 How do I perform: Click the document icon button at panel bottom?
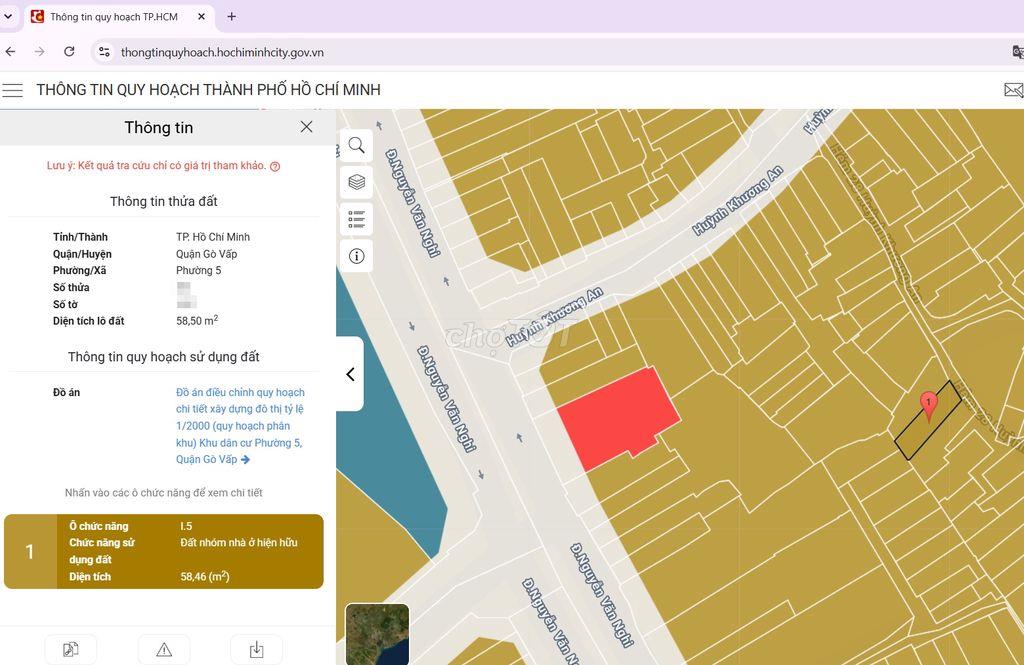(71, 649)
